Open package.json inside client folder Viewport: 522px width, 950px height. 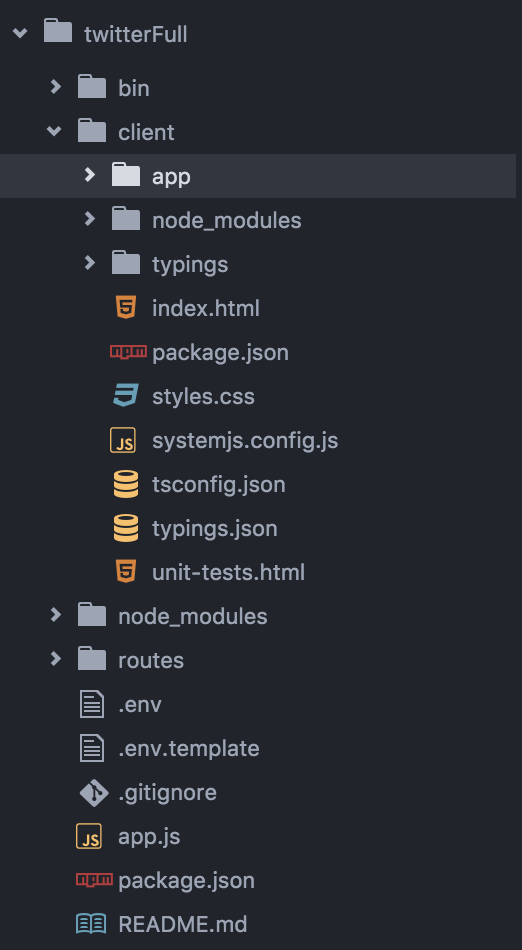pyautogui.click(x=220, y=353)
